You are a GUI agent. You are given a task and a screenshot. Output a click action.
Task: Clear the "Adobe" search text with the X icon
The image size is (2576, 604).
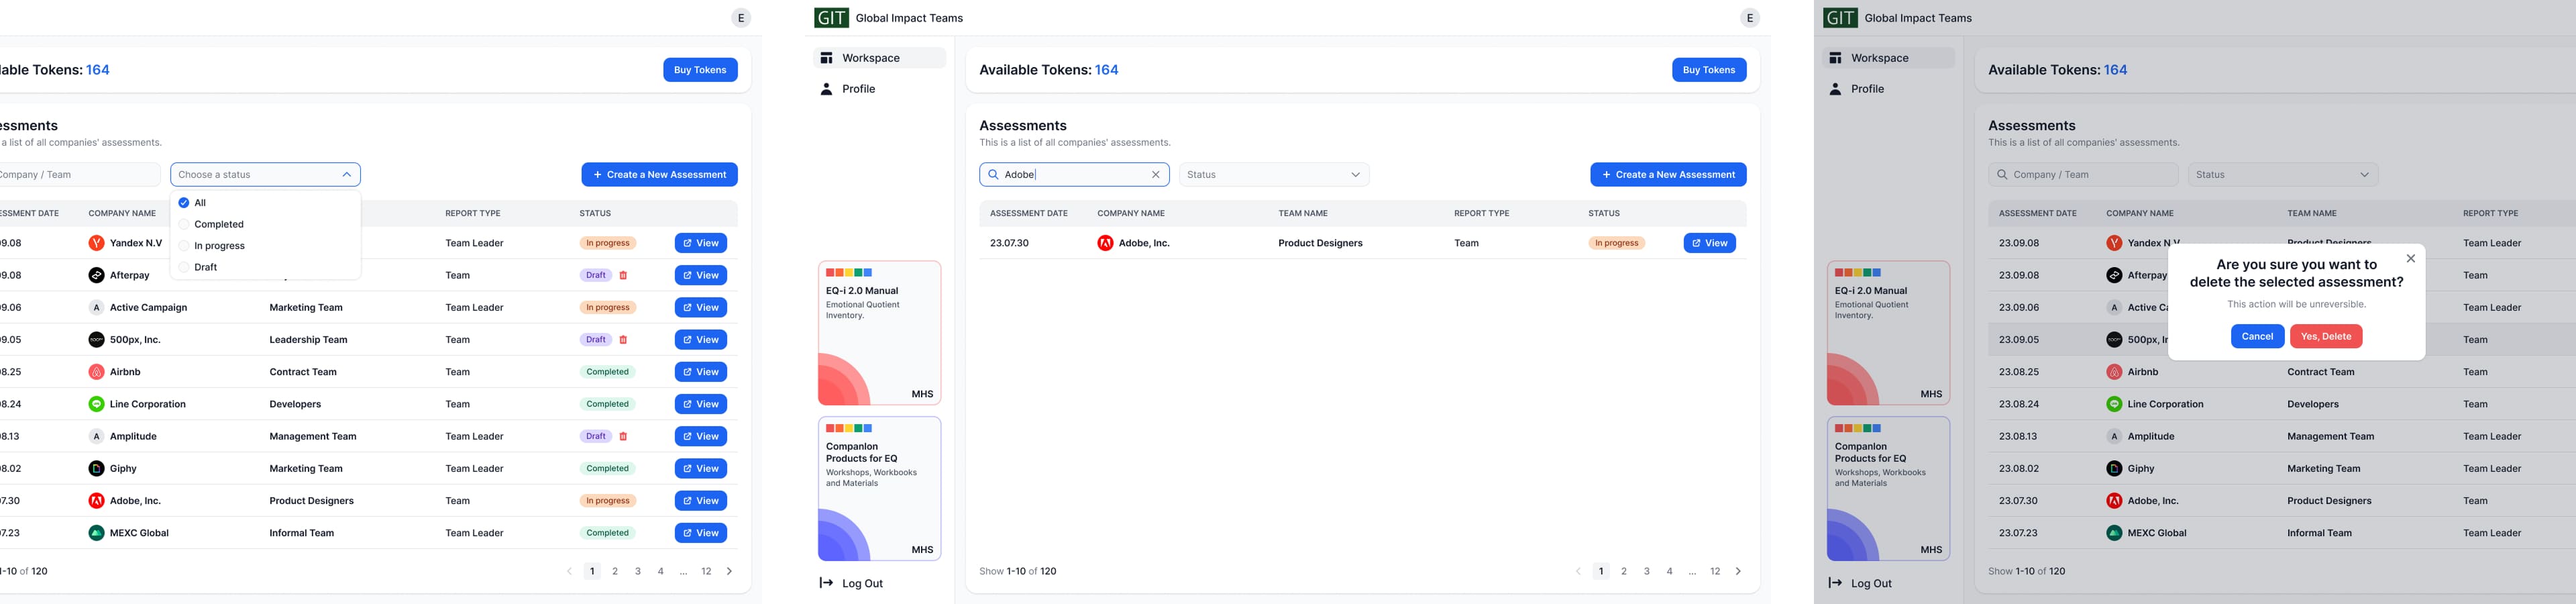tap(1155, 175)
